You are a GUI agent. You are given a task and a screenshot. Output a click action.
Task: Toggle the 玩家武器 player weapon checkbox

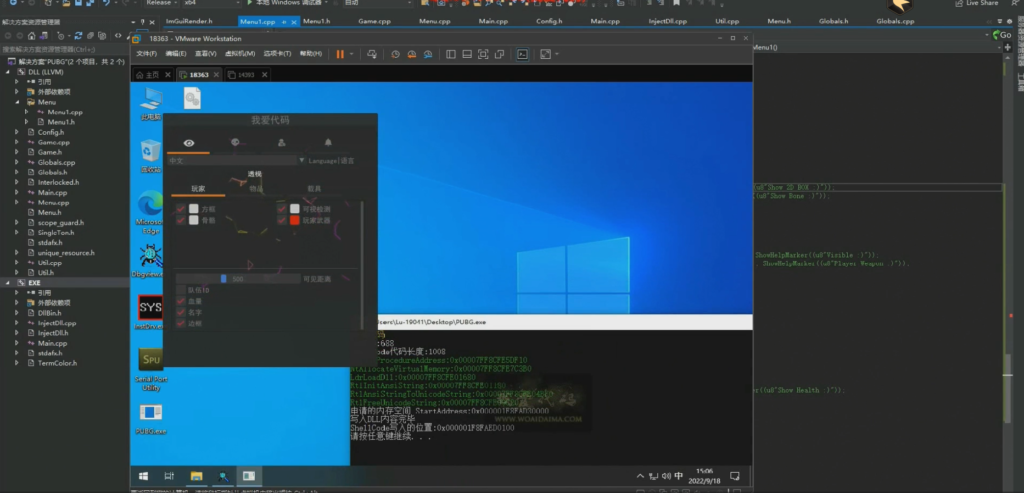click(x=281, y=220)
